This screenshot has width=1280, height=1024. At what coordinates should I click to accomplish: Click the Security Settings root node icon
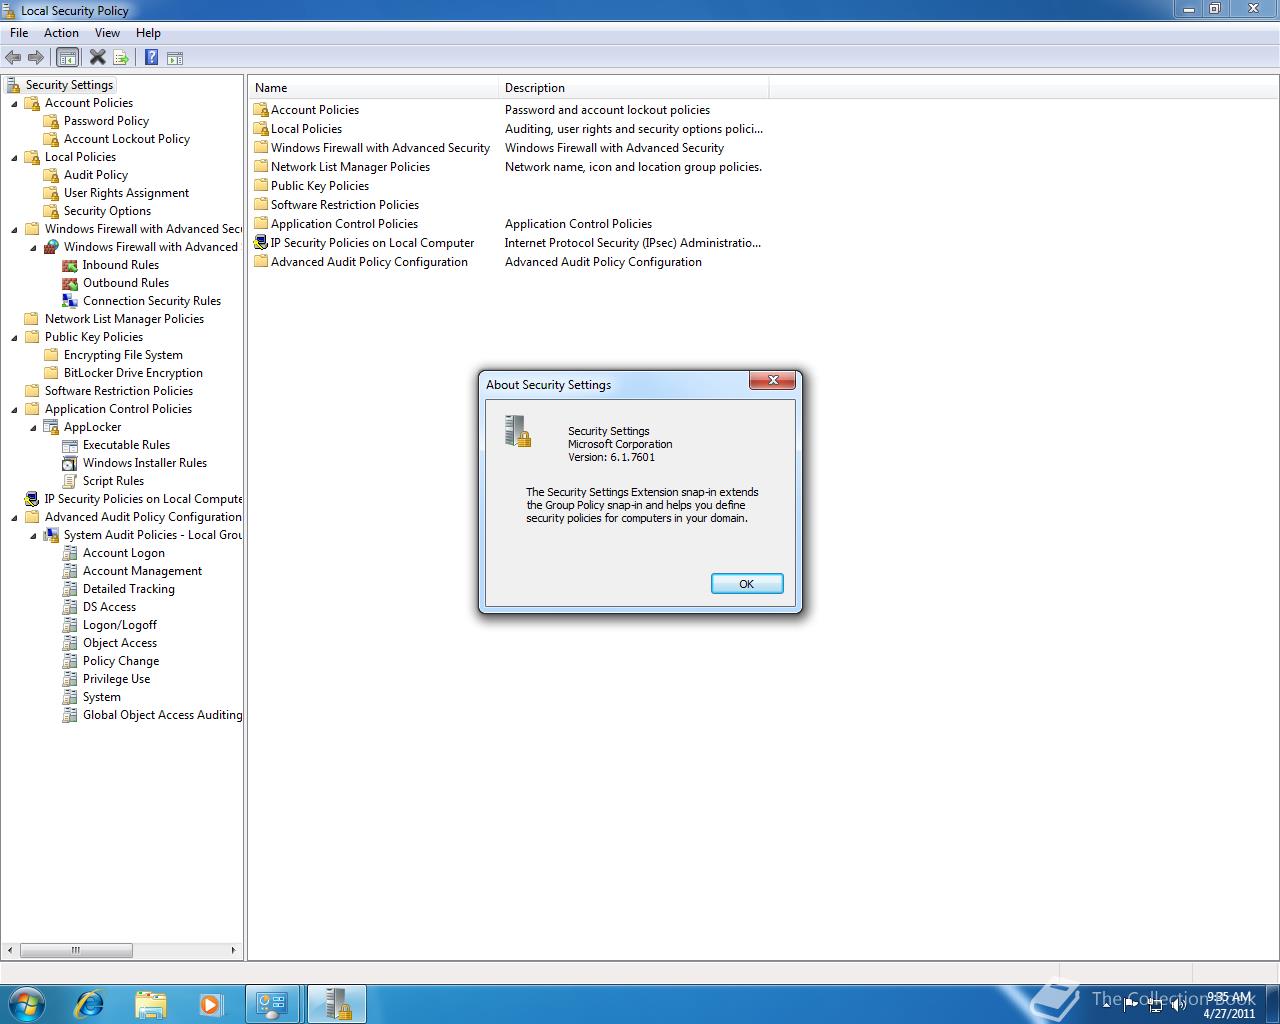(13, 85)
